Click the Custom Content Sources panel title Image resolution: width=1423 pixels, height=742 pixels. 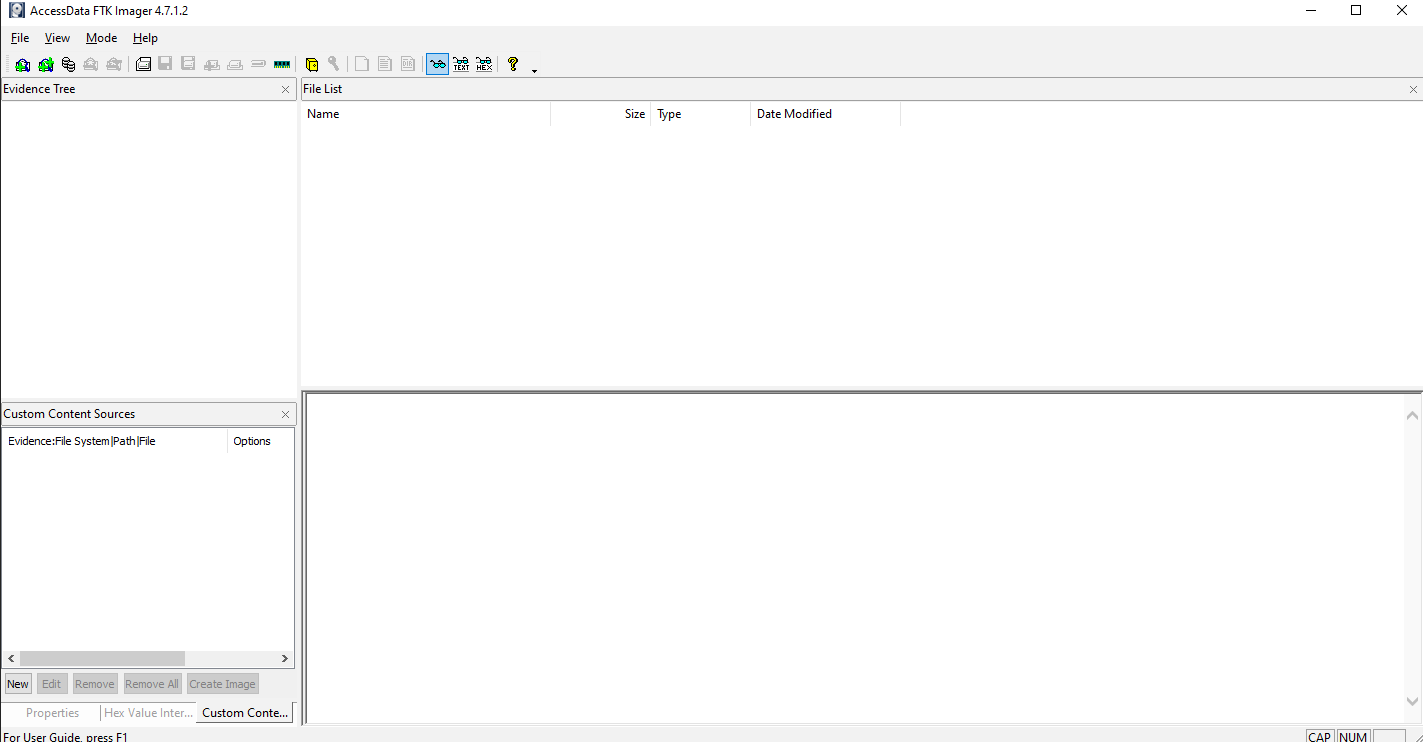click(x=69, y=414)
